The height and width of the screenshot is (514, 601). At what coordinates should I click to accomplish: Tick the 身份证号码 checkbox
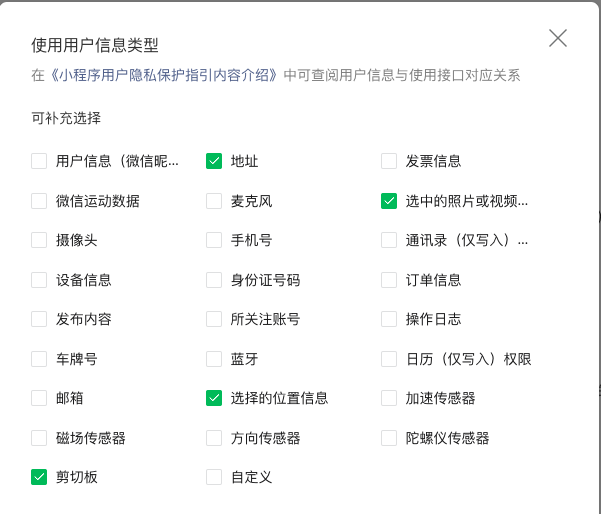point(214,280)
